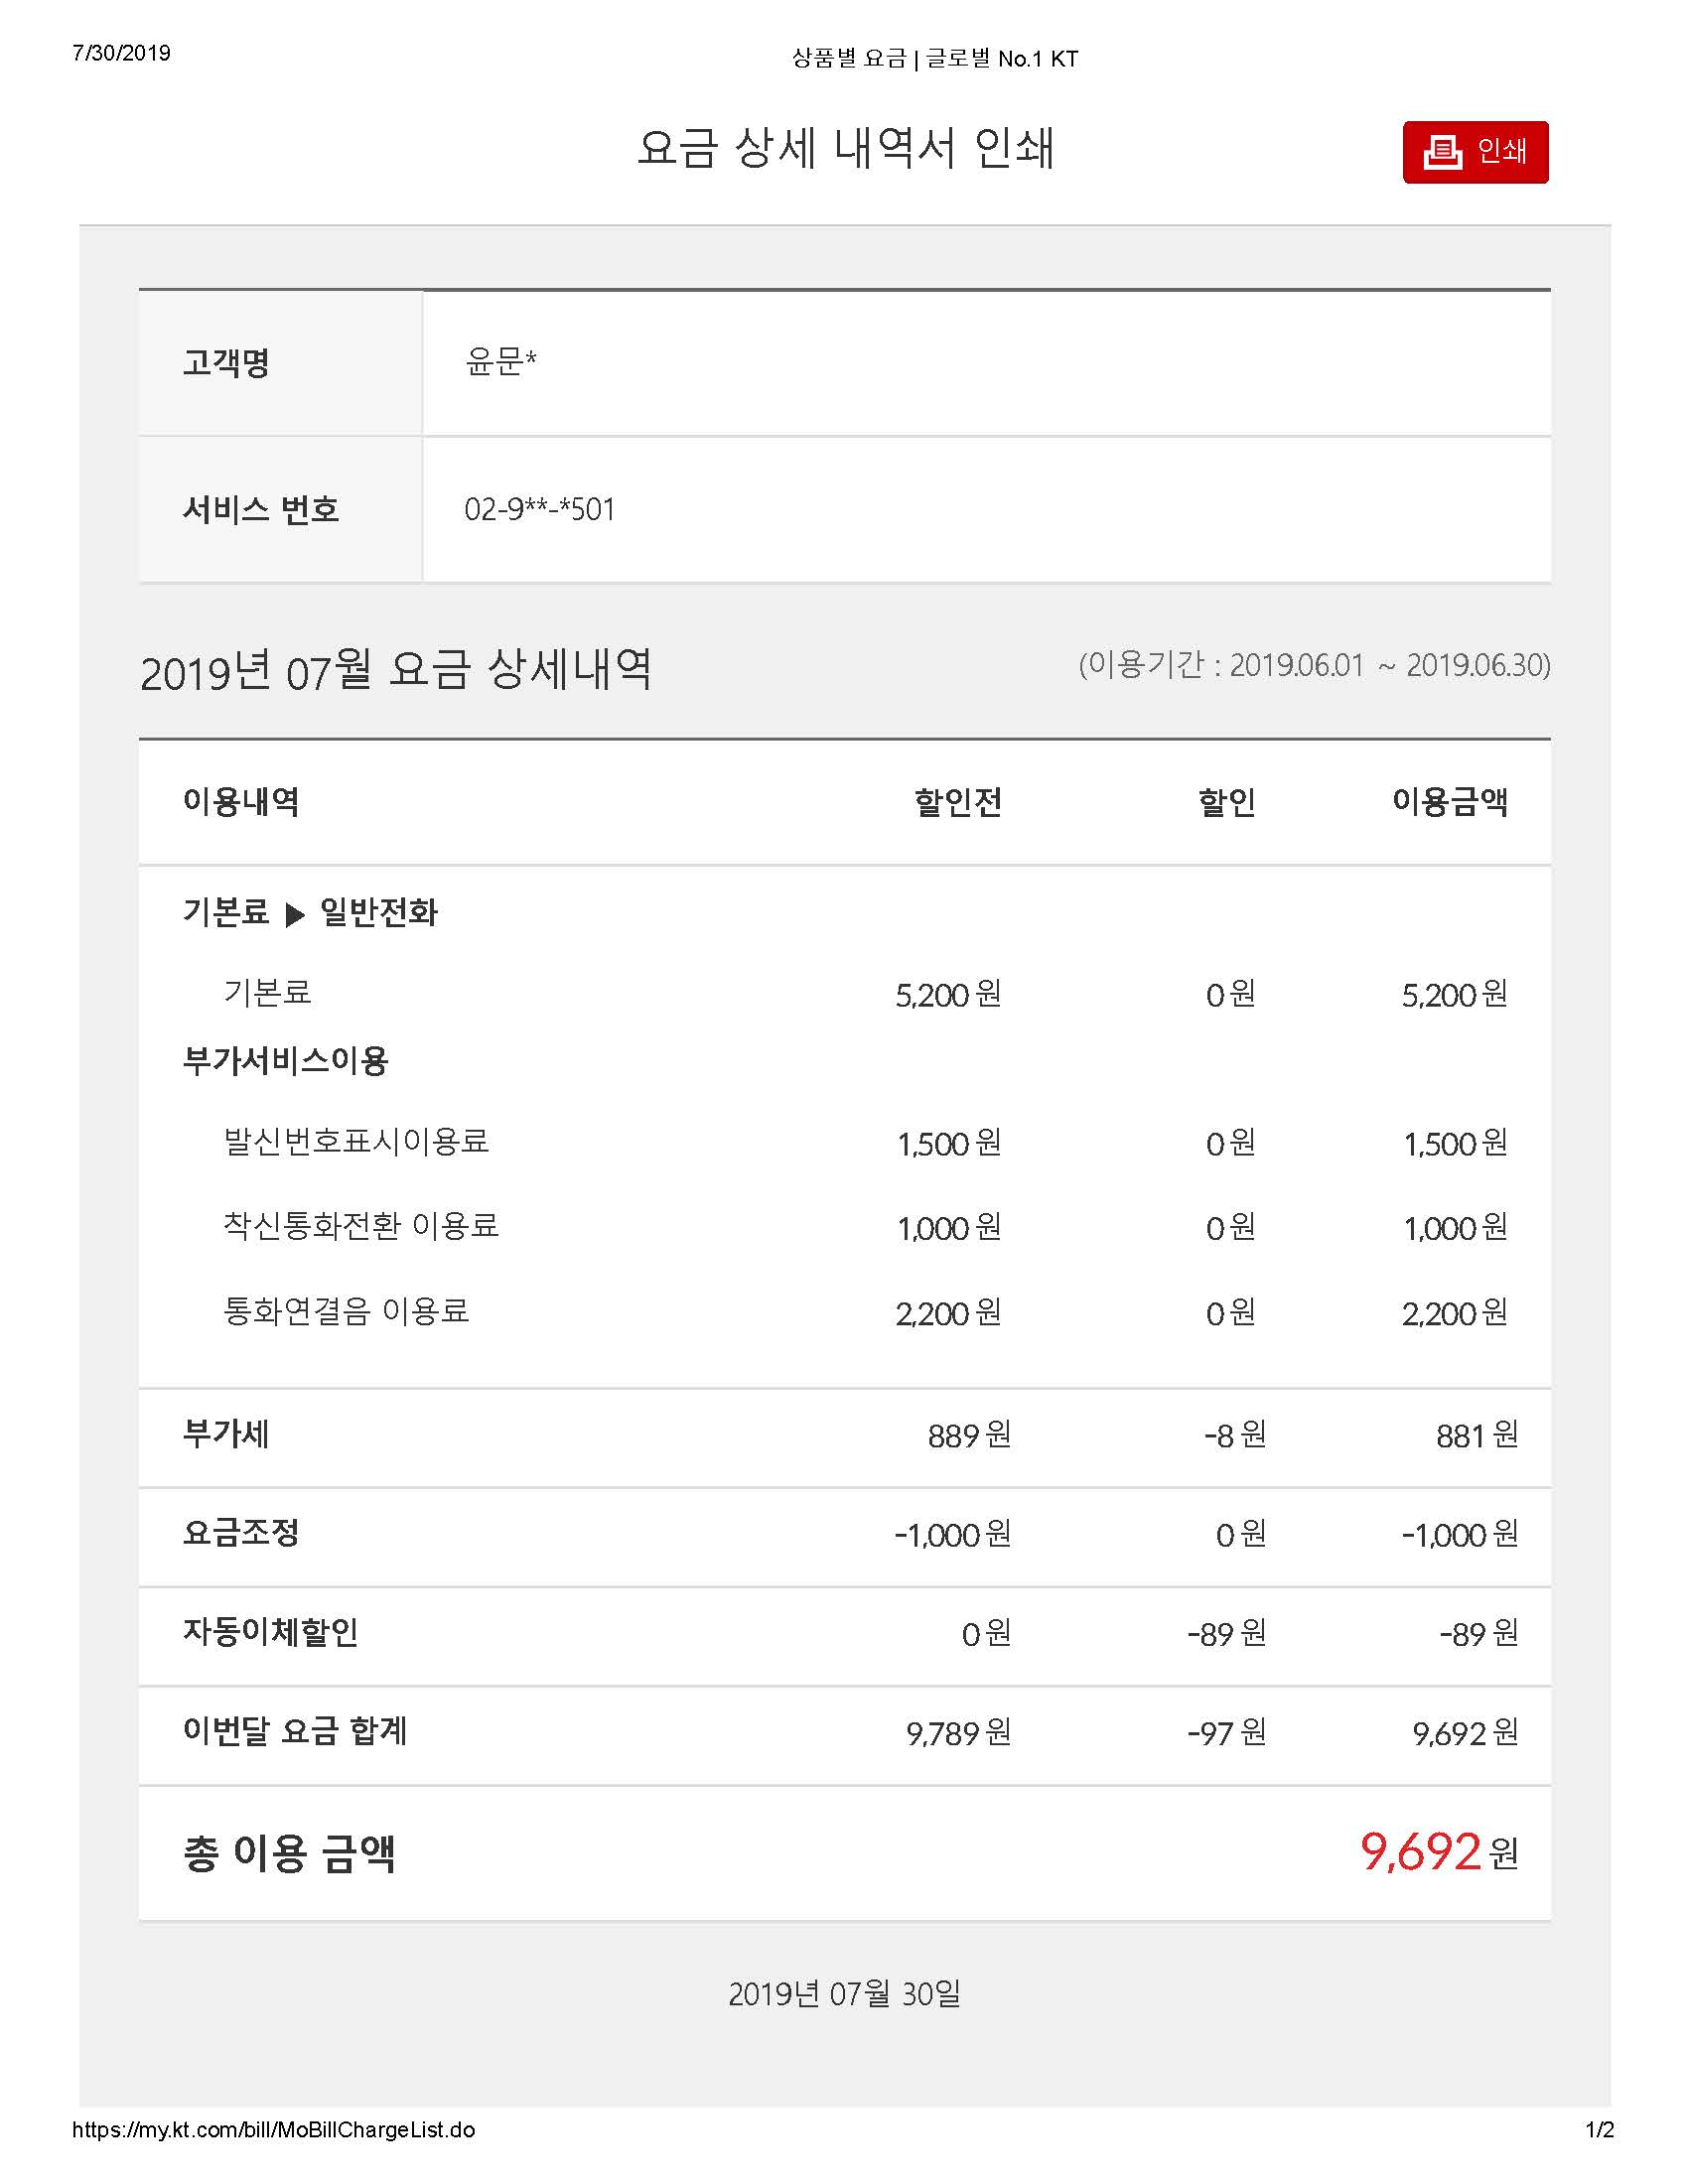Open the my.kt.com URL in footer

[x=273, y=2129]
